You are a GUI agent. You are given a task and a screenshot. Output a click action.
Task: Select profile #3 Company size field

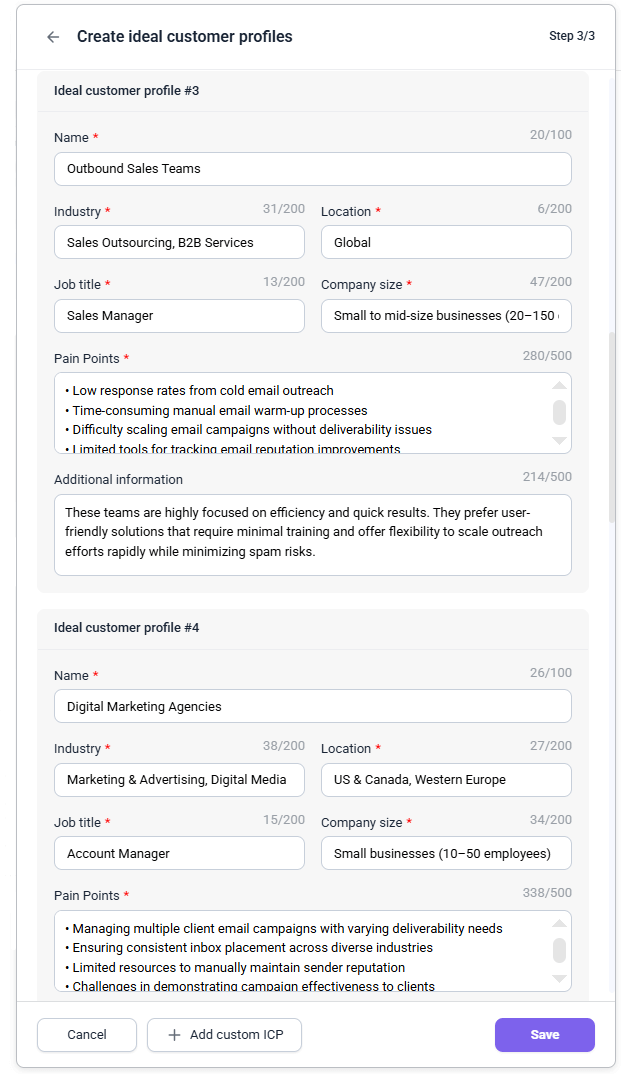coord(446,315)
